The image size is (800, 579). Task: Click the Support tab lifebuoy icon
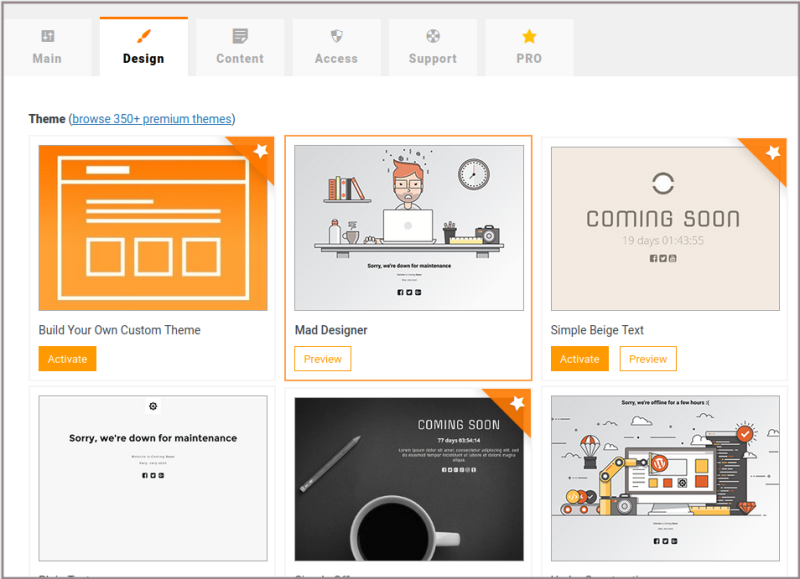point(432,36)
